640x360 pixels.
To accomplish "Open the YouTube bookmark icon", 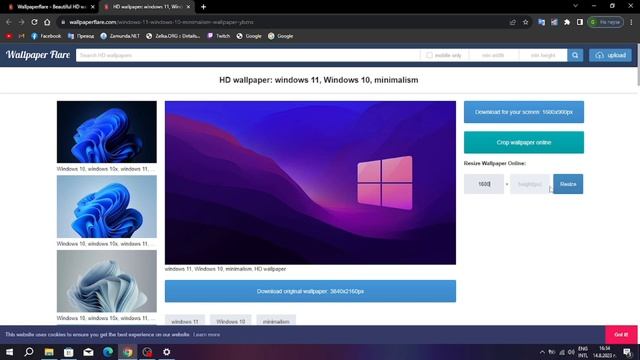I will pyautogui.click(x=9, y=36).
